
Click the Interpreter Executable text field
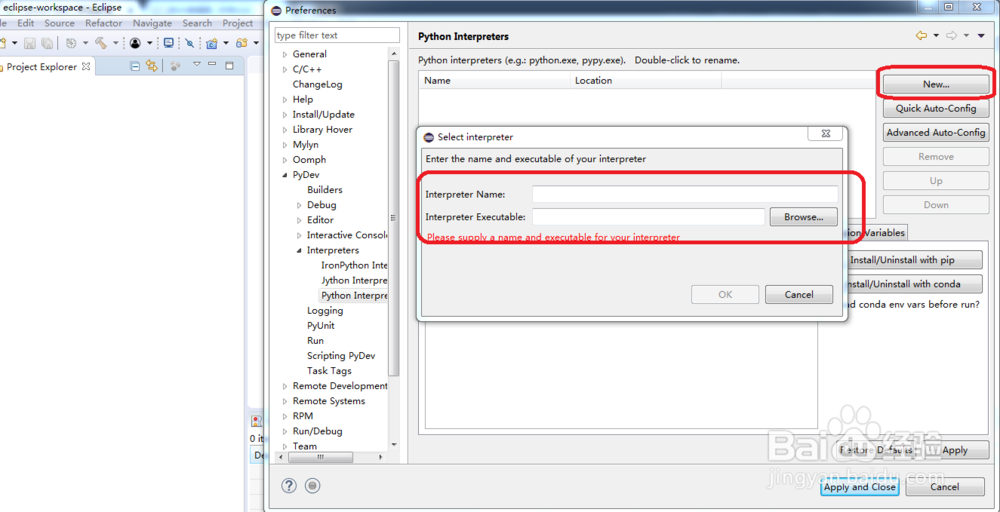click(x=649, y=217)
